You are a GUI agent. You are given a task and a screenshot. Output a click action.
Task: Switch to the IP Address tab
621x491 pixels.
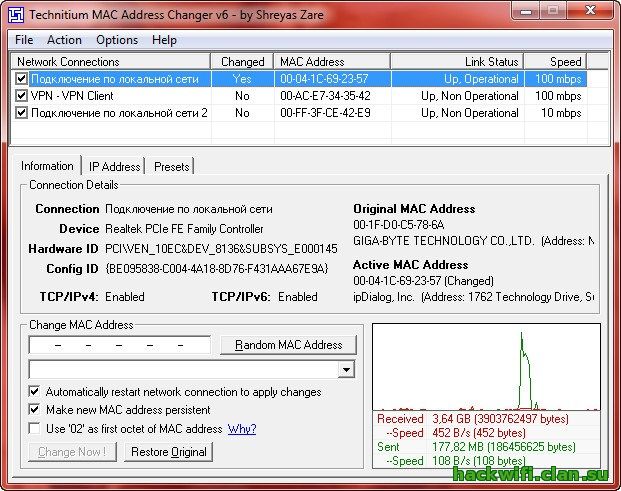(x=114, y=167)
